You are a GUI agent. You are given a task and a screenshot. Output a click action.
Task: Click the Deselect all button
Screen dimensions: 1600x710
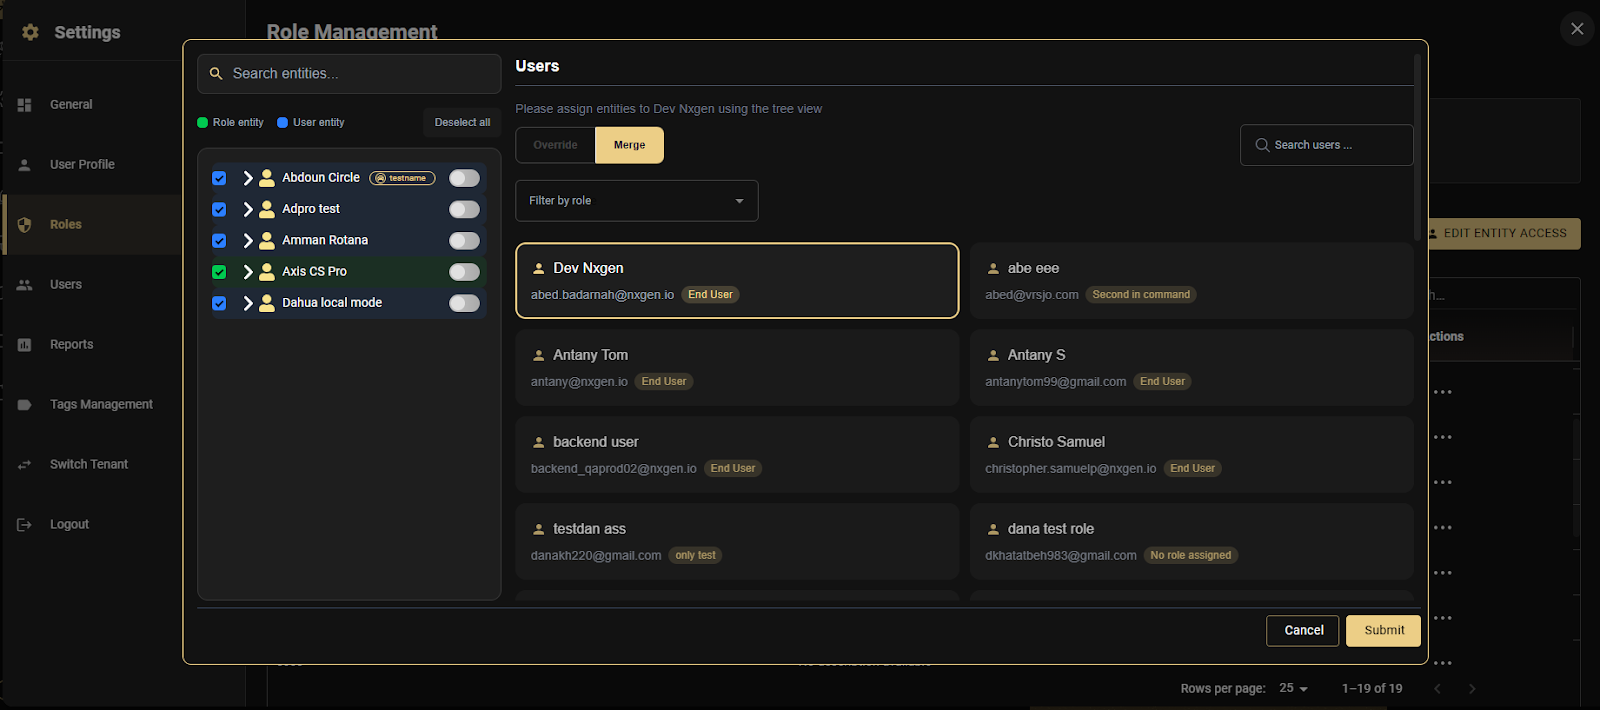462,123
